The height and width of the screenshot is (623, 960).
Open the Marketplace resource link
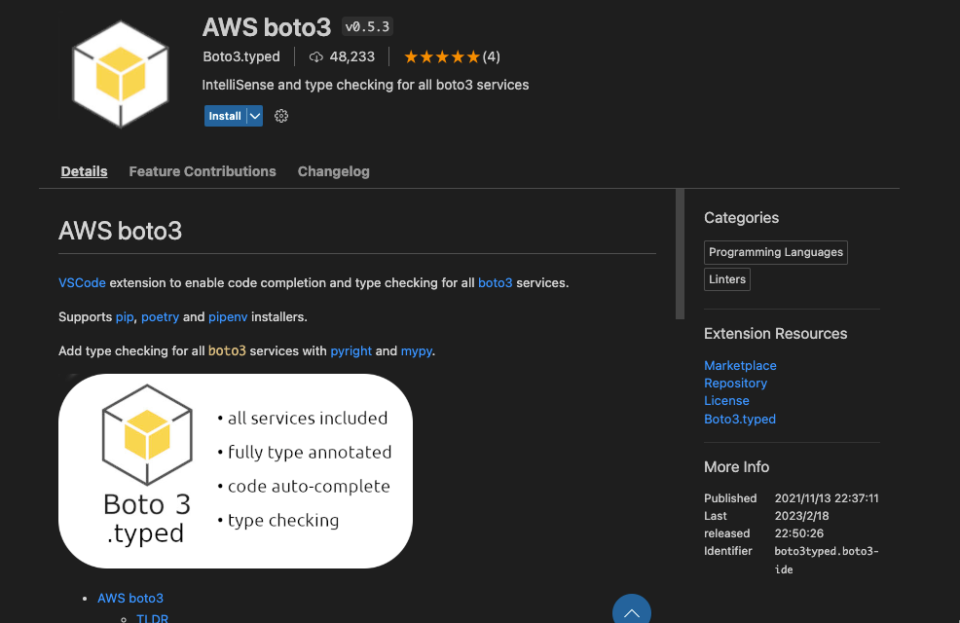740,366
